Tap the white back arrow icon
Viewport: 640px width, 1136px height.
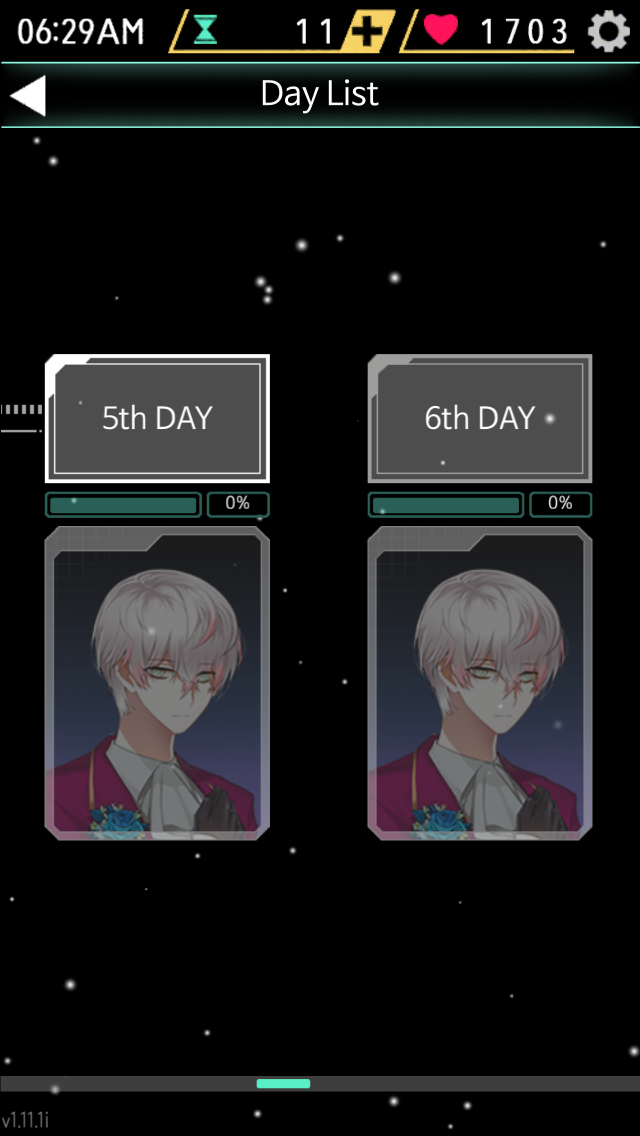click(x=28, y=96)
